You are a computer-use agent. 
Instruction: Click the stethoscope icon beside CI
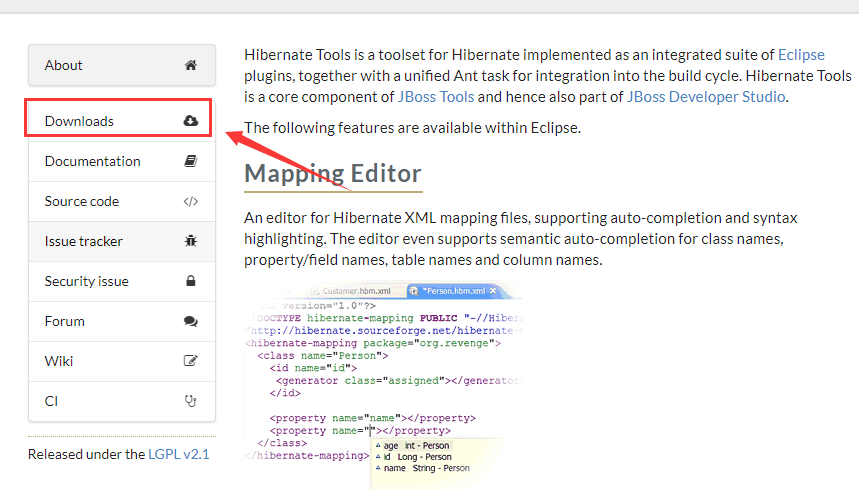[x=191, y=401]
